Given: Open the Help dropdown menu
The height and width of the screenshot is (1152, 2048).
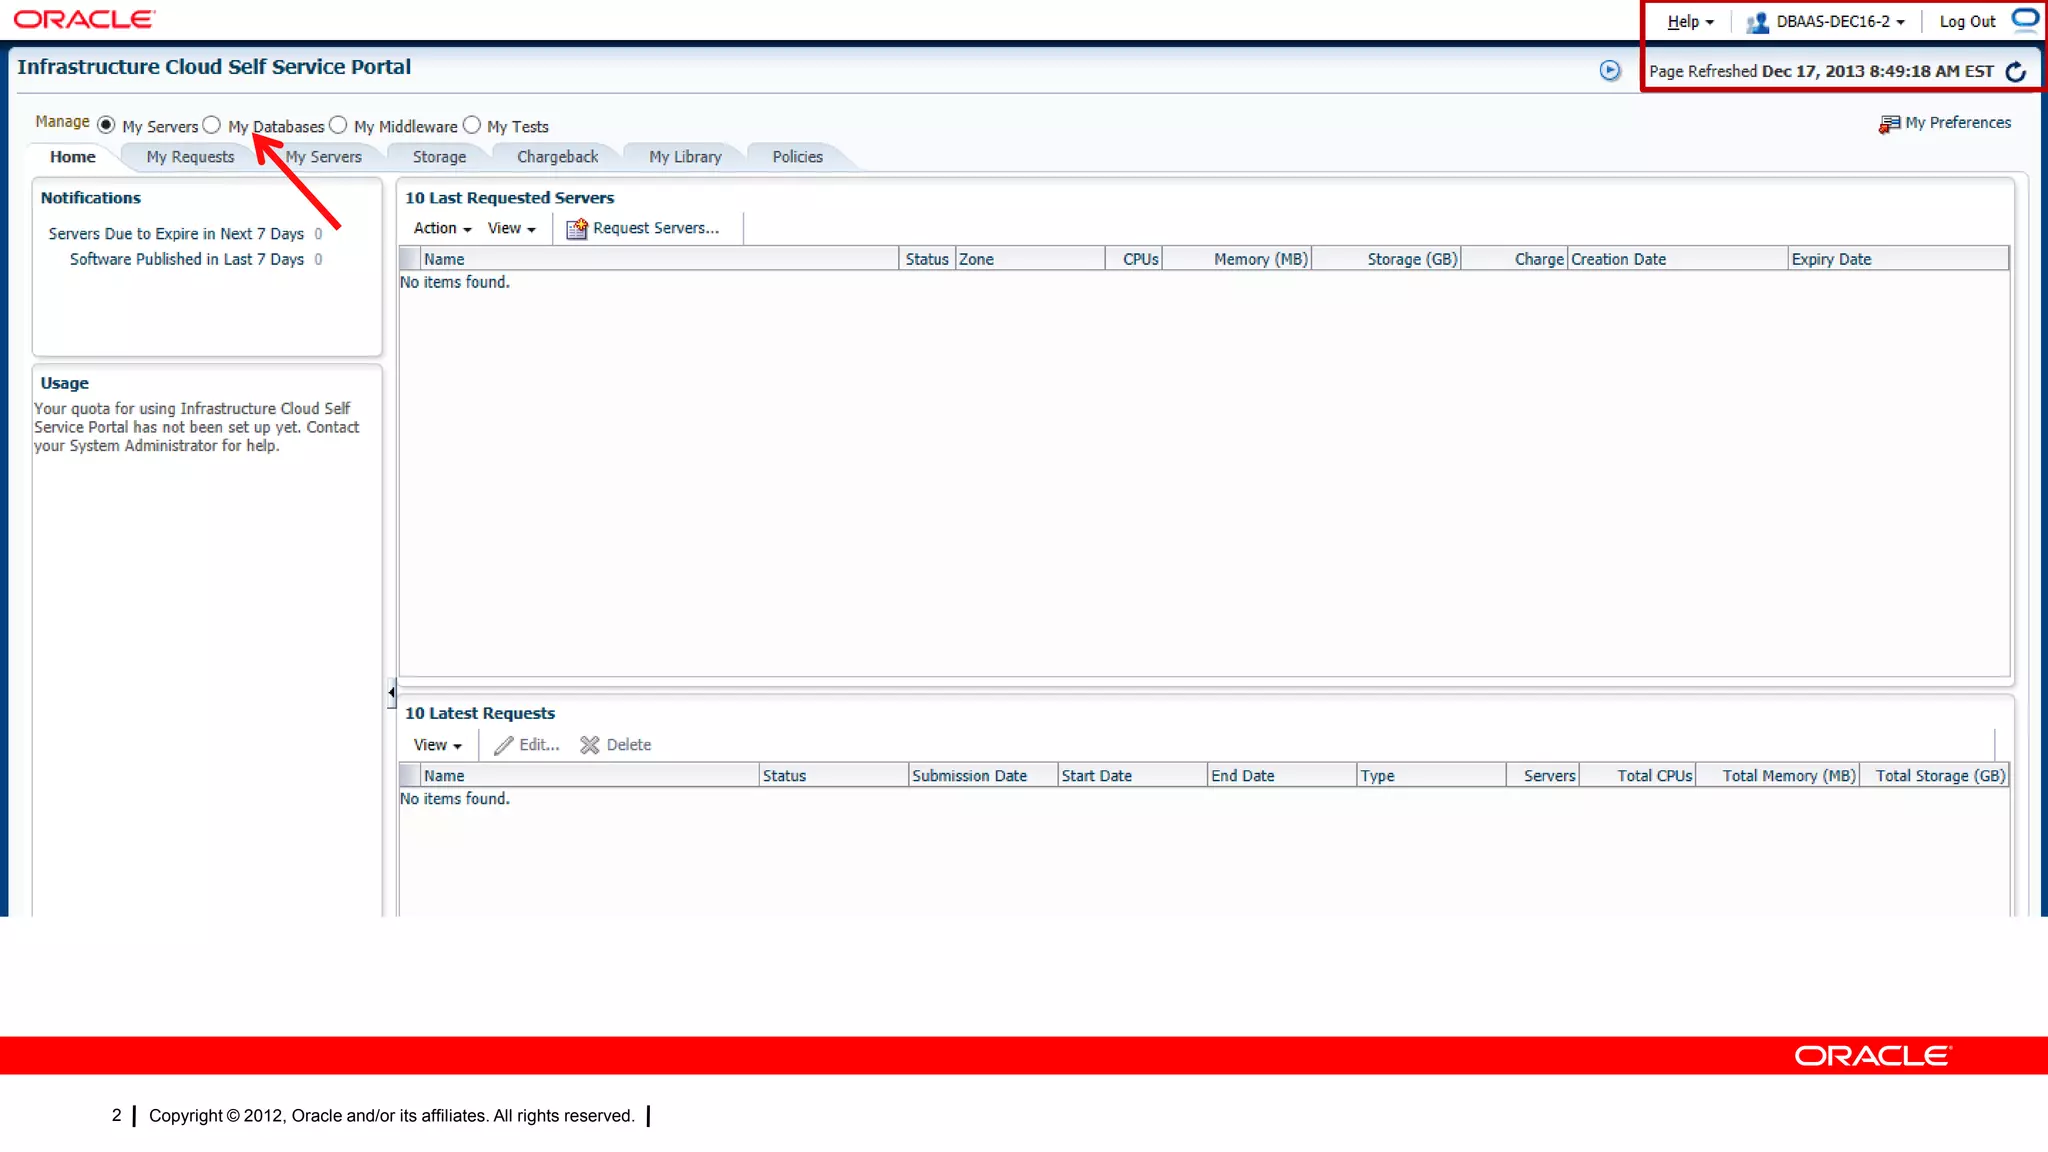Looking at the screenshot, I should pyautogui.click(x=1690, y=21).
